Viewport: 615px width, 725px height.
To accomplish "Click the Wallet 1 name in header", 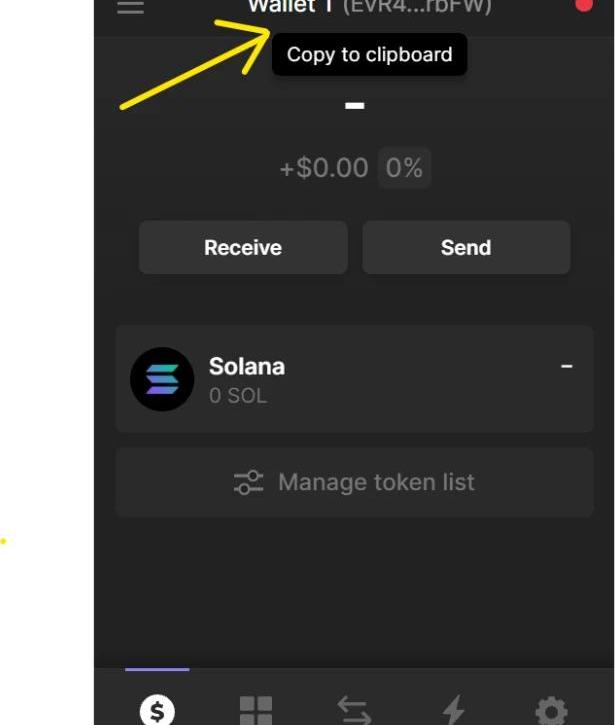I will pos(290,6).
